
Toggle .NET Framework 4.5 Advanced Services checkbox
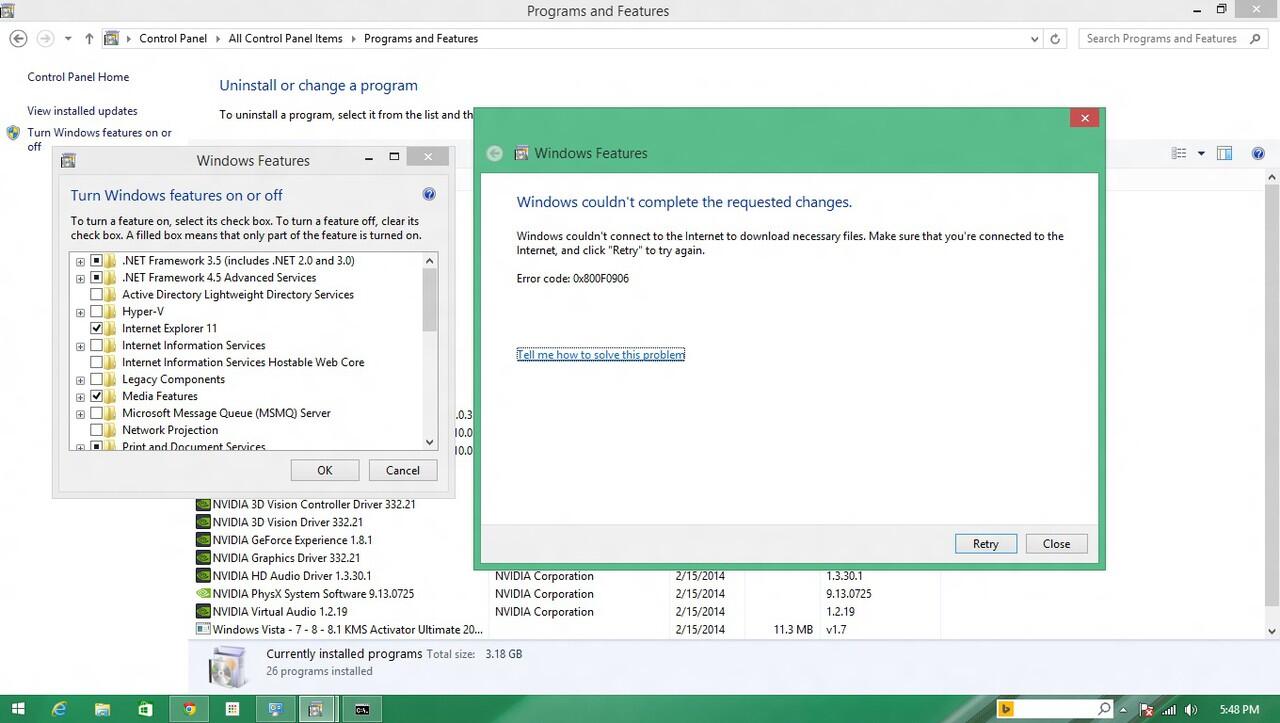point(97,278)
